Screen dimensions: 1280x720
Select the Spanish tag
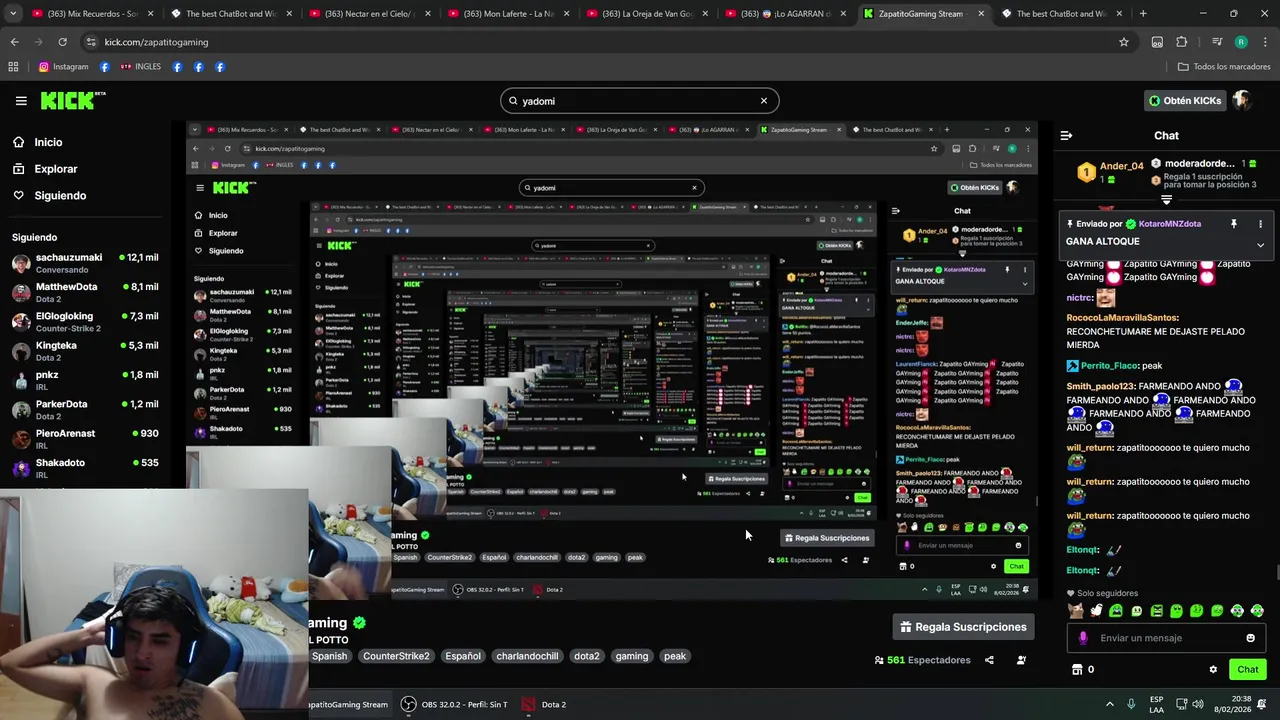(x=329, y=656)
